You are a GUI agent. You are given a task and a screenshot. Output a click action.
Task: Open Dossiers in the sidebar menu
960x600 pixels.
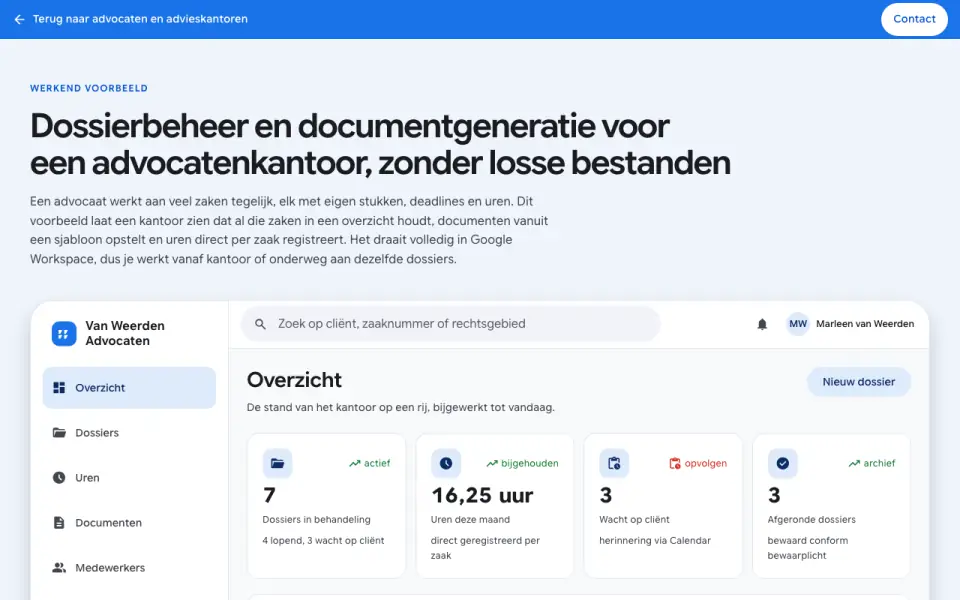[129, 433]
